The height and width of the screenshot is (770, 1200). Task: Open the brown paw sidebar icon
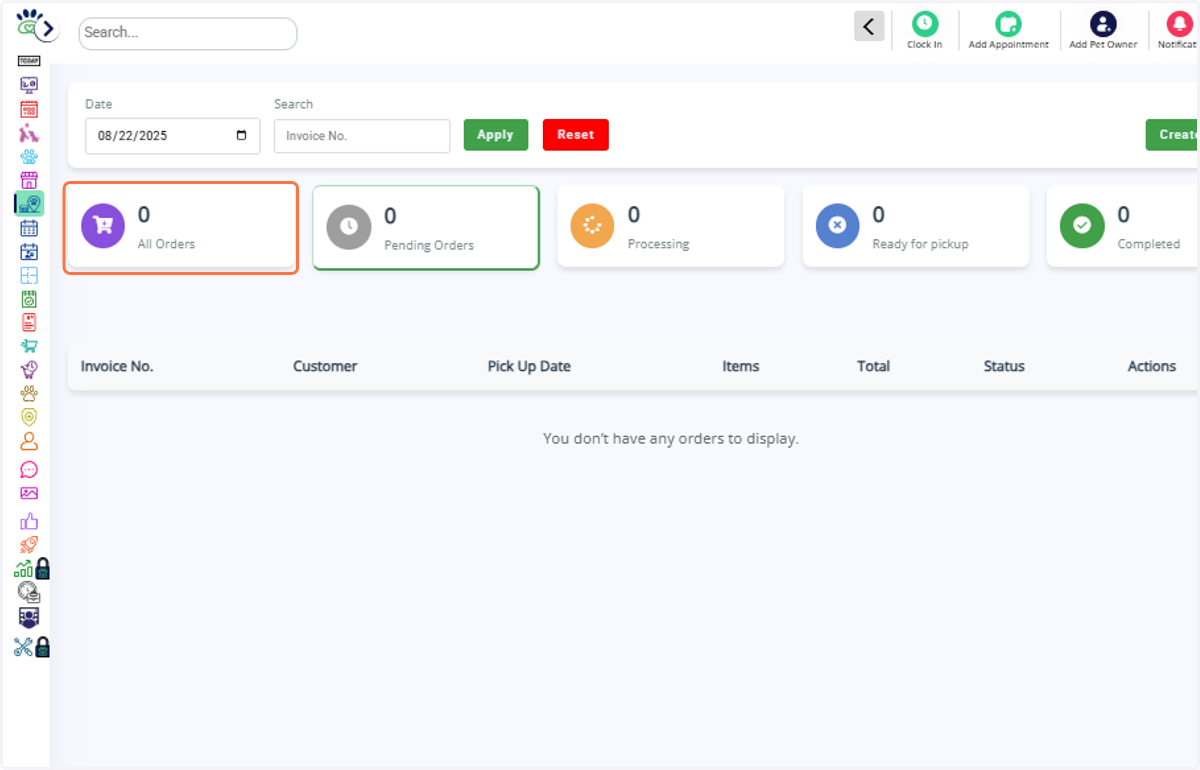[x=29, y=393]
